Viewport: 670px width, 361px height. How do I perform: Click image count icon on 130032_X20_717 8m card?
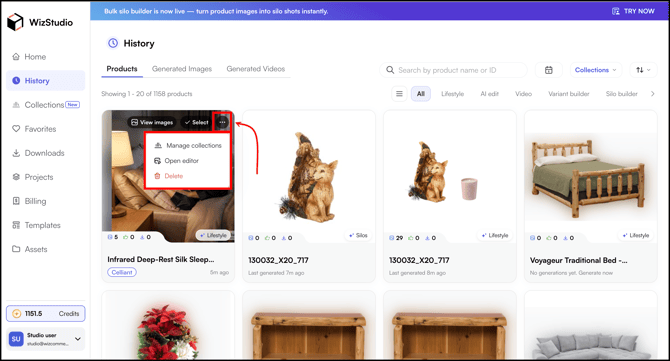pos(392,238)
